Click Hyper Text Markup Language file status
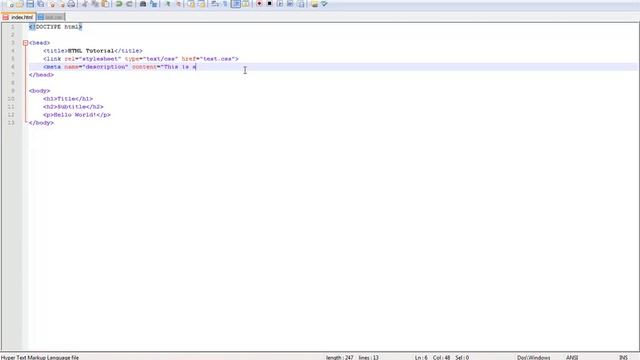640x360 pixels. pos(40,357)
